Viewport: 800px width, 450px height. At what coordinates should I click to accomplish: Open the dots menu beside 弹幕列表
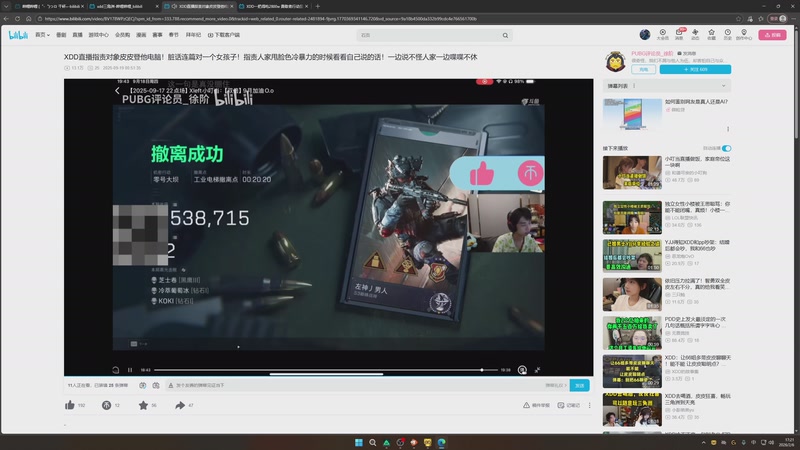click(x=634, y=86)
